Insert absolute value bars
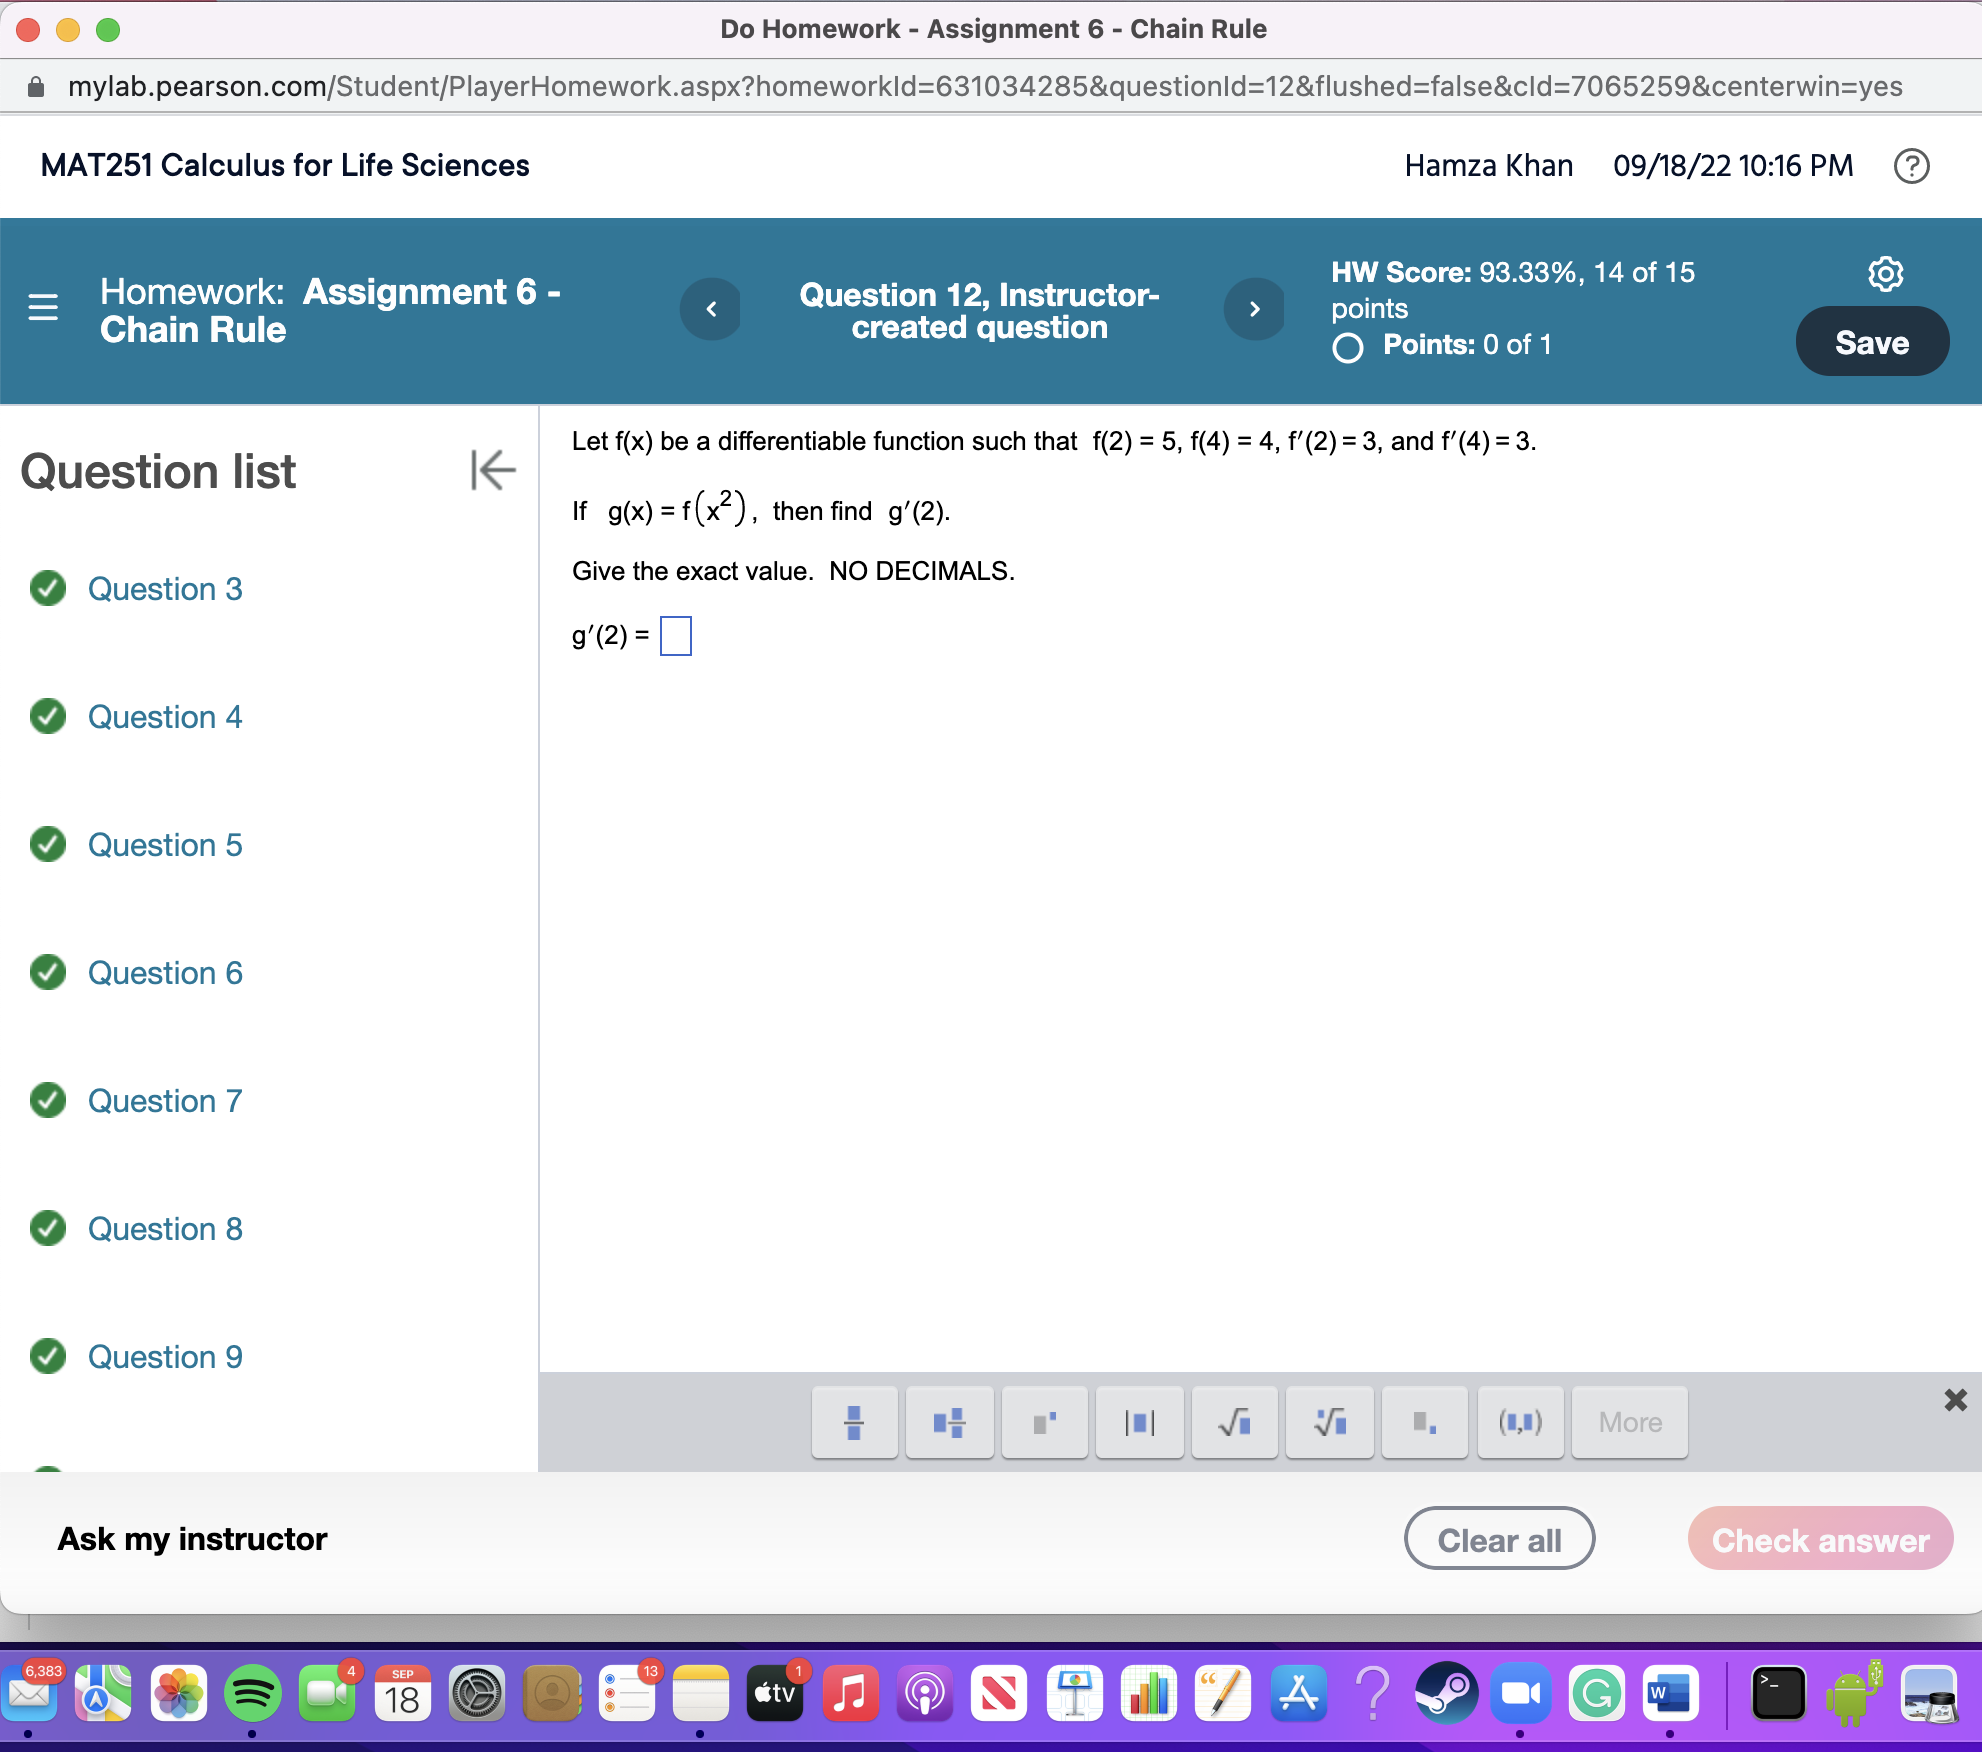The height and width of the screenshot is (1752, 1982). 1139,1422
